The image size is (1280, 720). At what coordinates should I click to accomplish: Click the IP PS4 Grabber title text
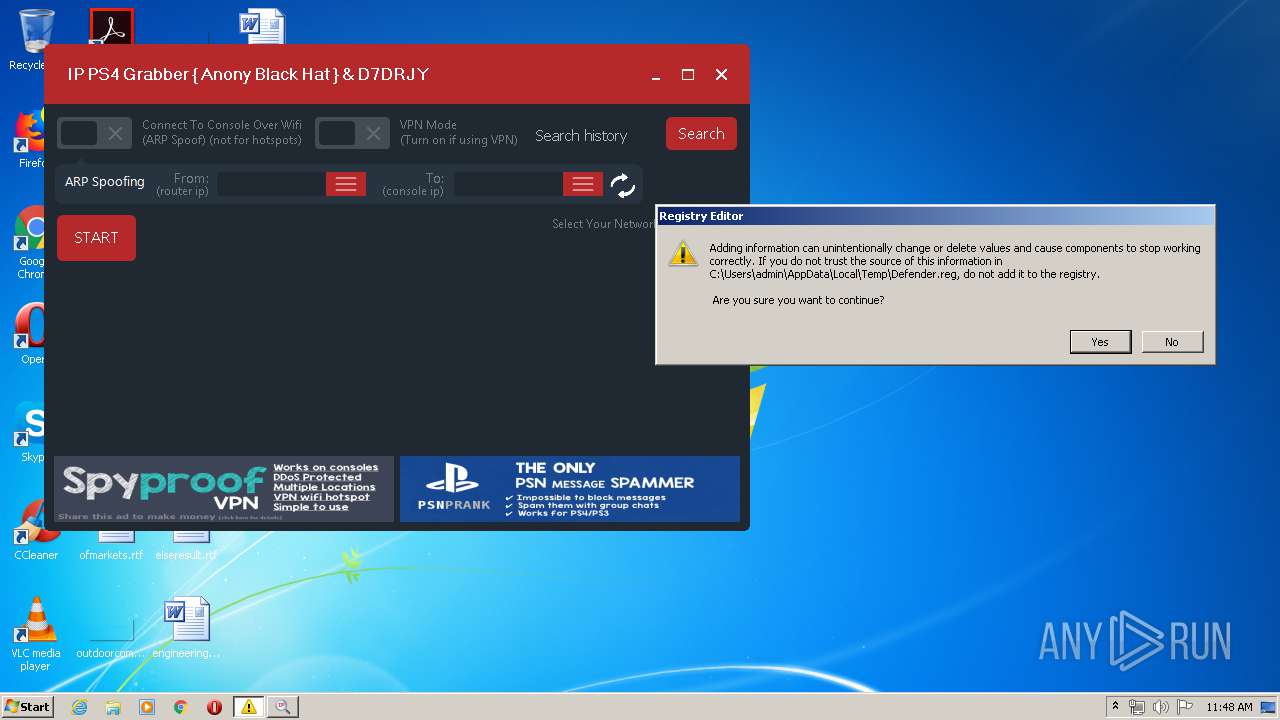click(248, 75)
